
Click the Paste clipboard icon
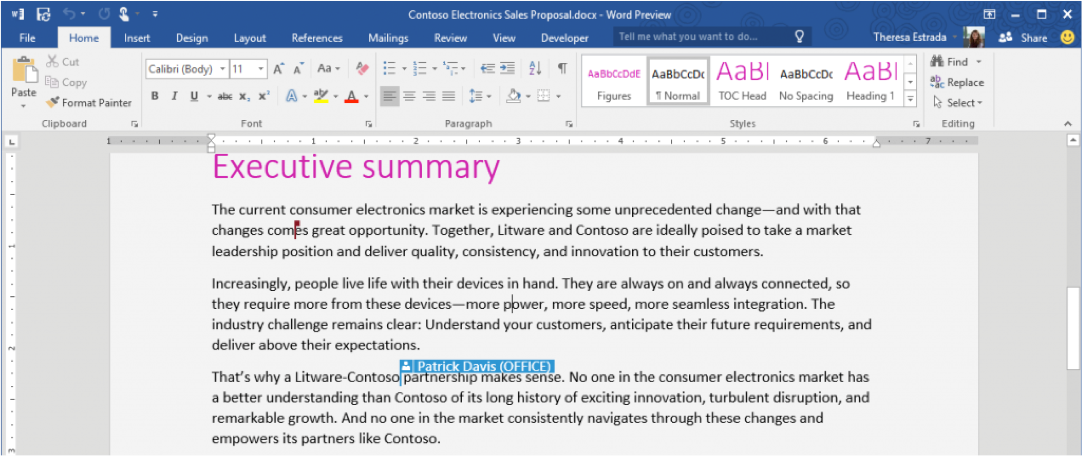click(x=24, y=69)
